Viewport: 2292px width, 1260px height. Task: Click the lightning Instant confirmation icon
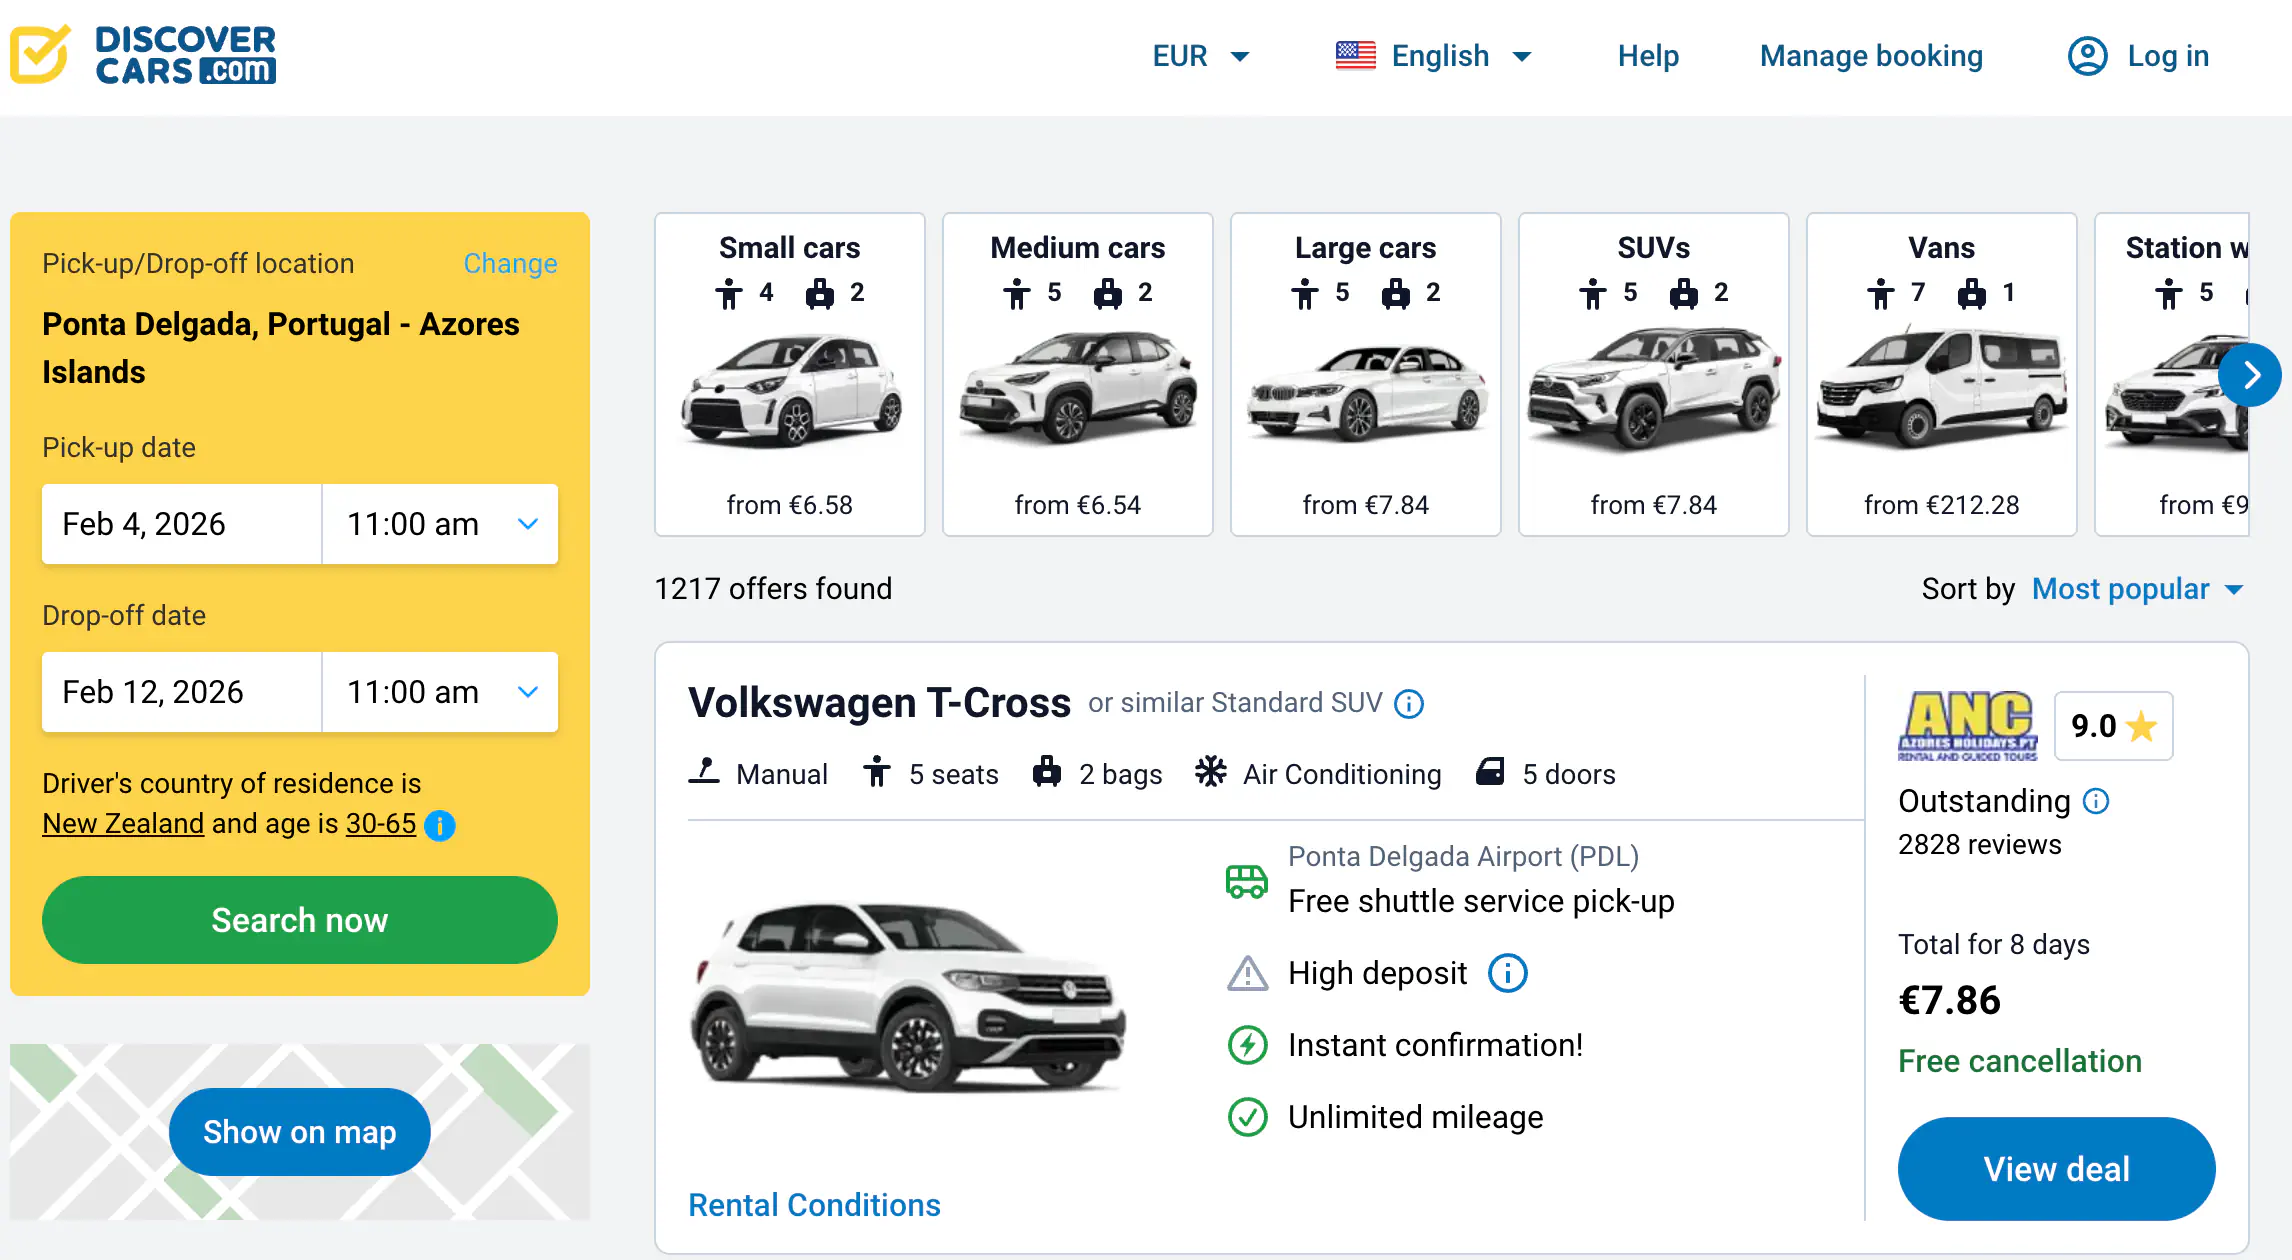coord(1247,1045)
